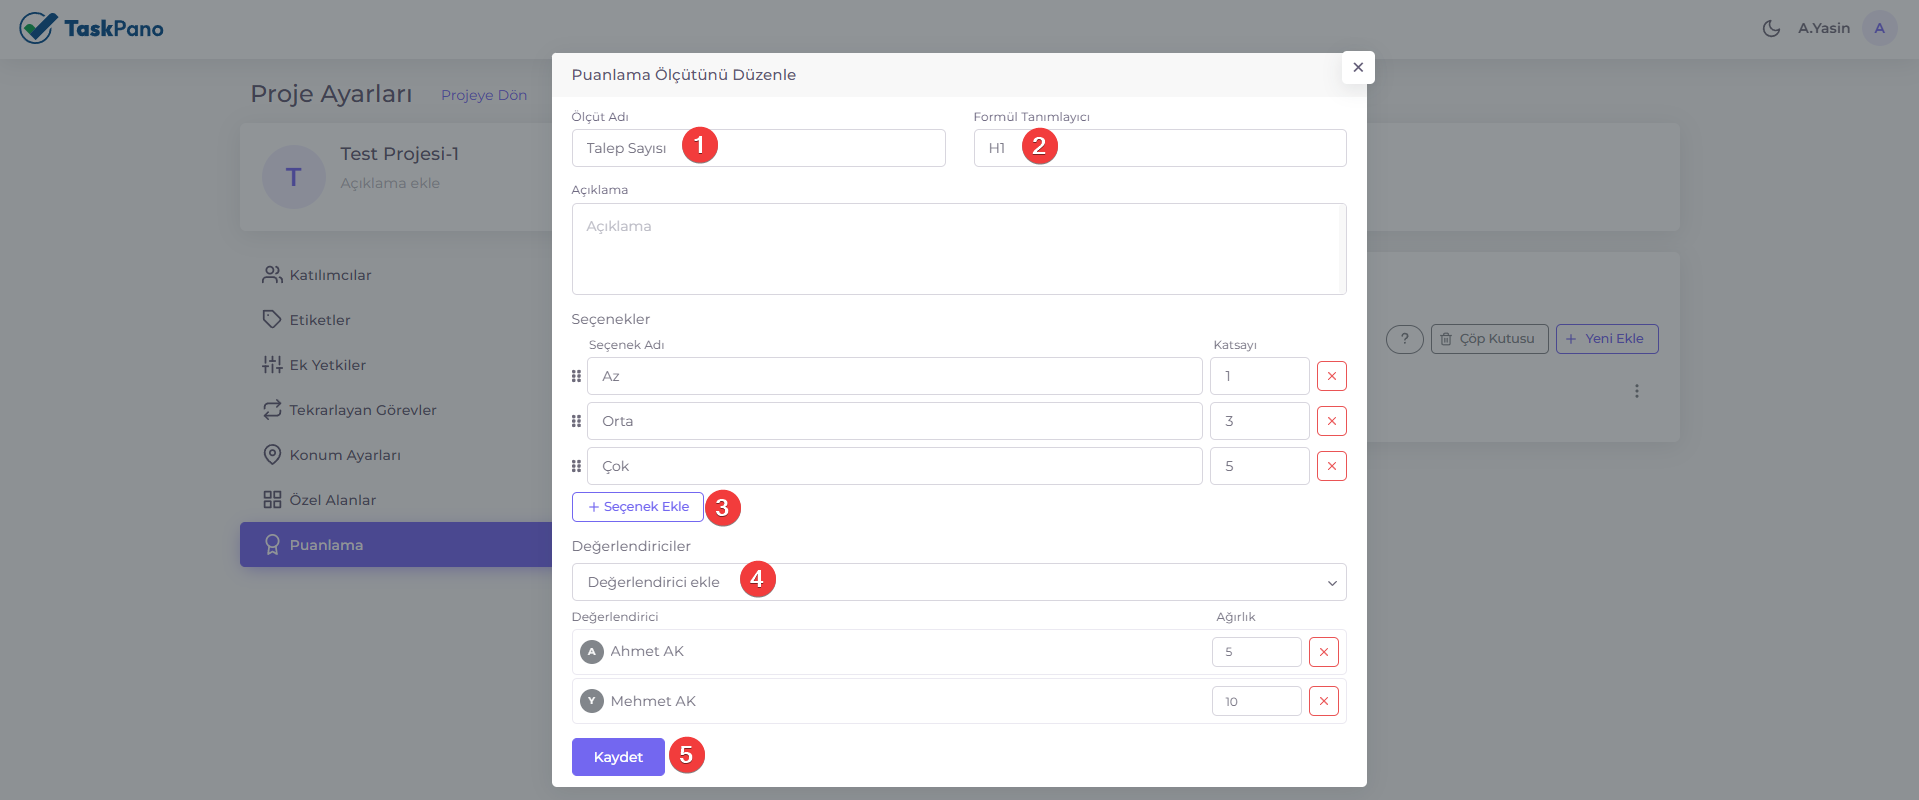
Task: Close the edit scoring criterion dialog
Action: click(1357, 67)
